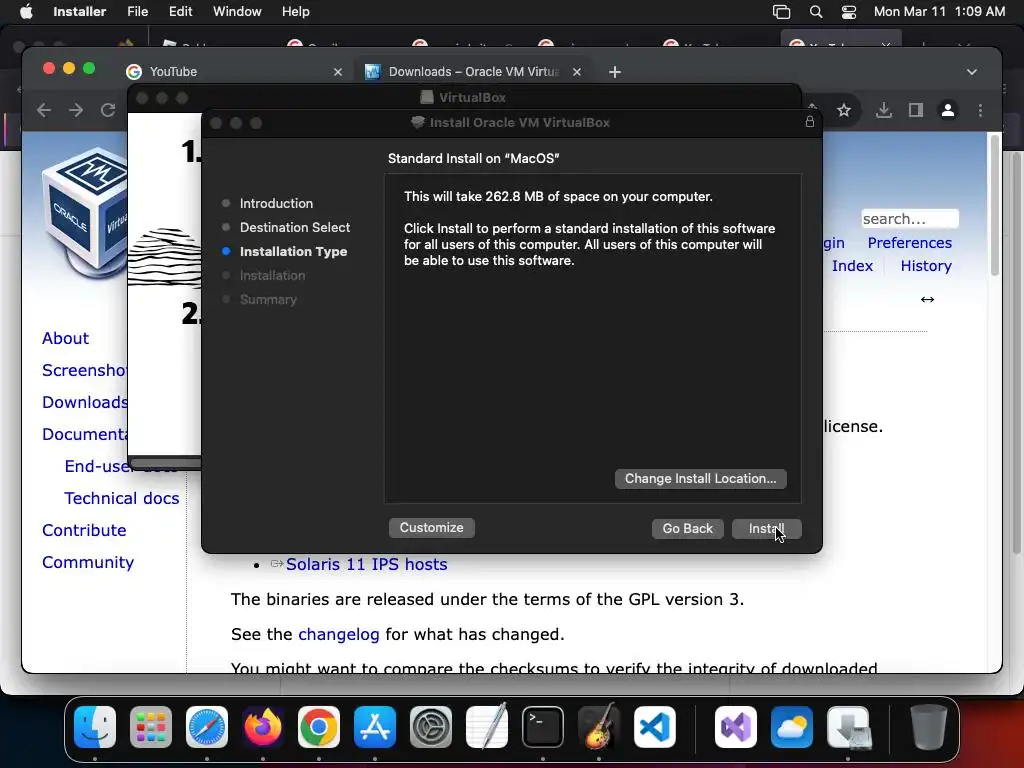Open App Store from the Dock

tap(375, 727)
